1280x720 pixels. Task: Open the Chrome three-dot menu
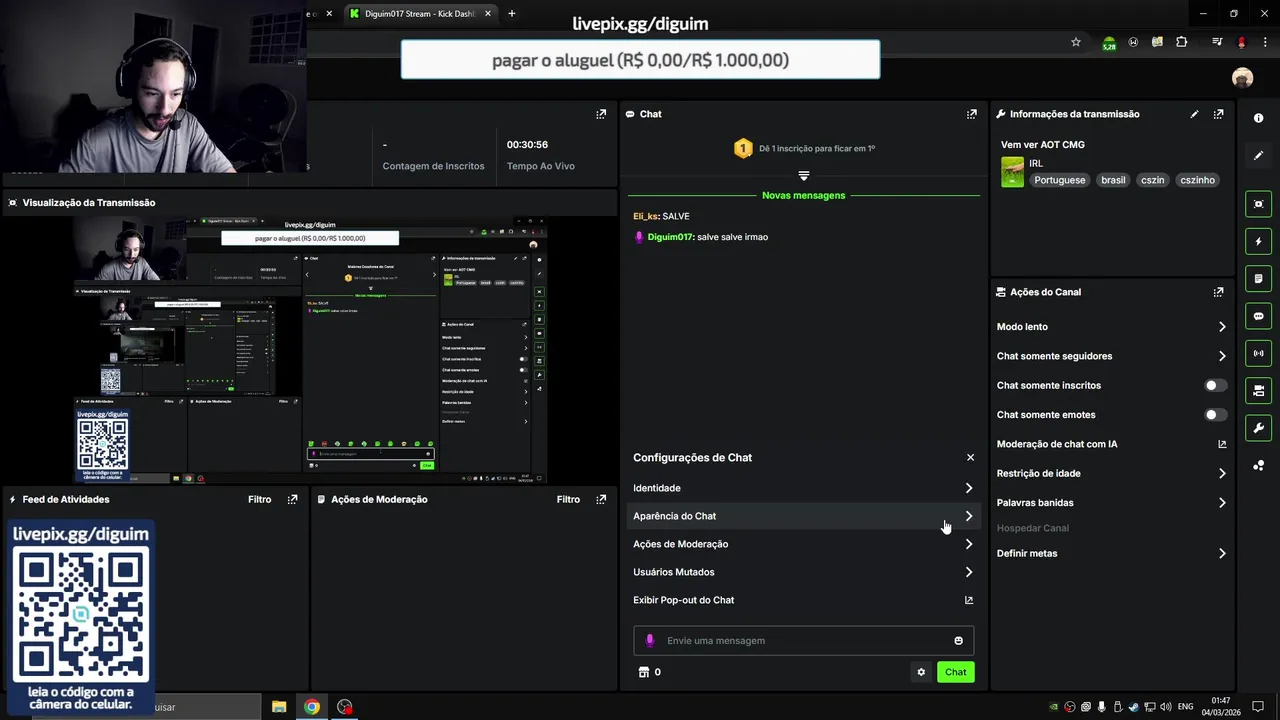(1263, 42)
